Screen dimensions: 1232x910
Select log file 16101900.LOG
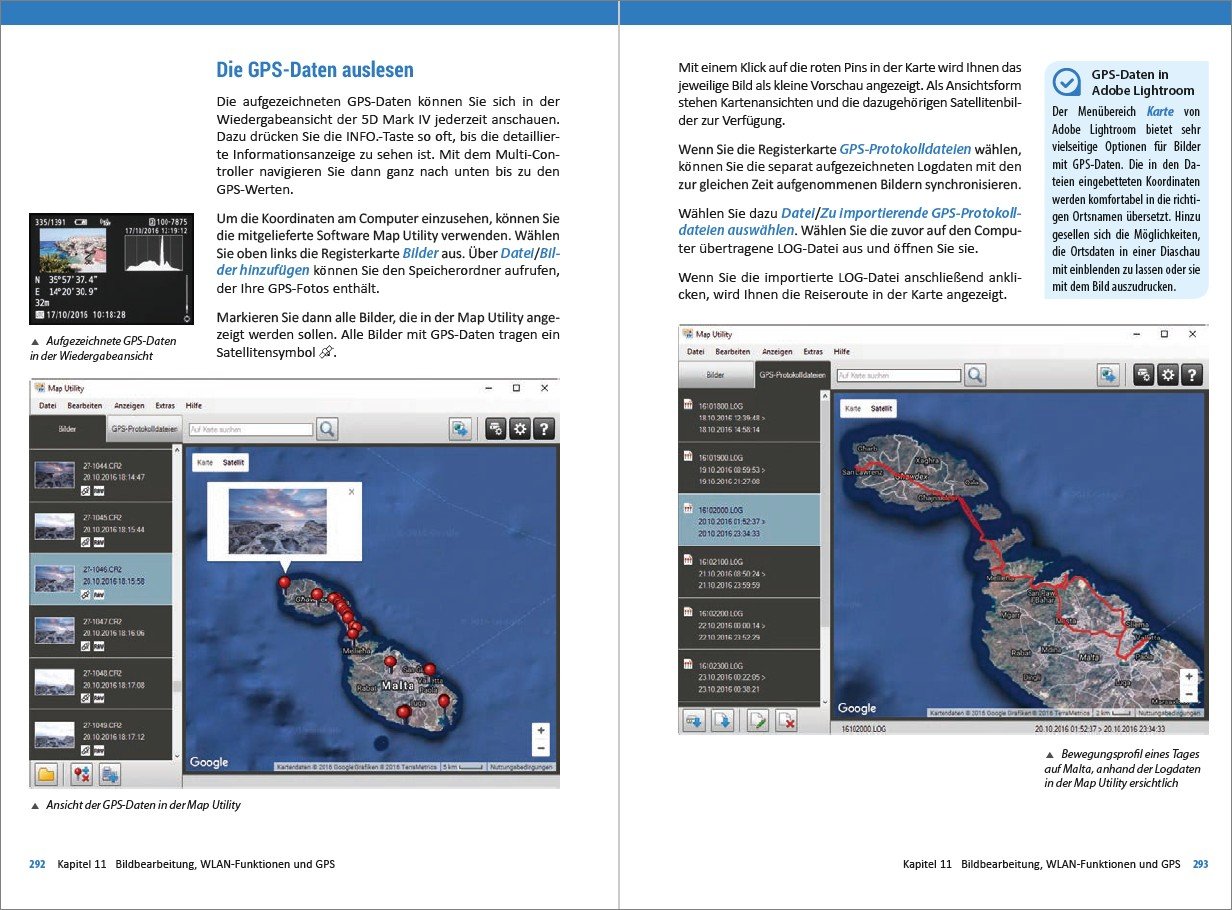[749, 467]
